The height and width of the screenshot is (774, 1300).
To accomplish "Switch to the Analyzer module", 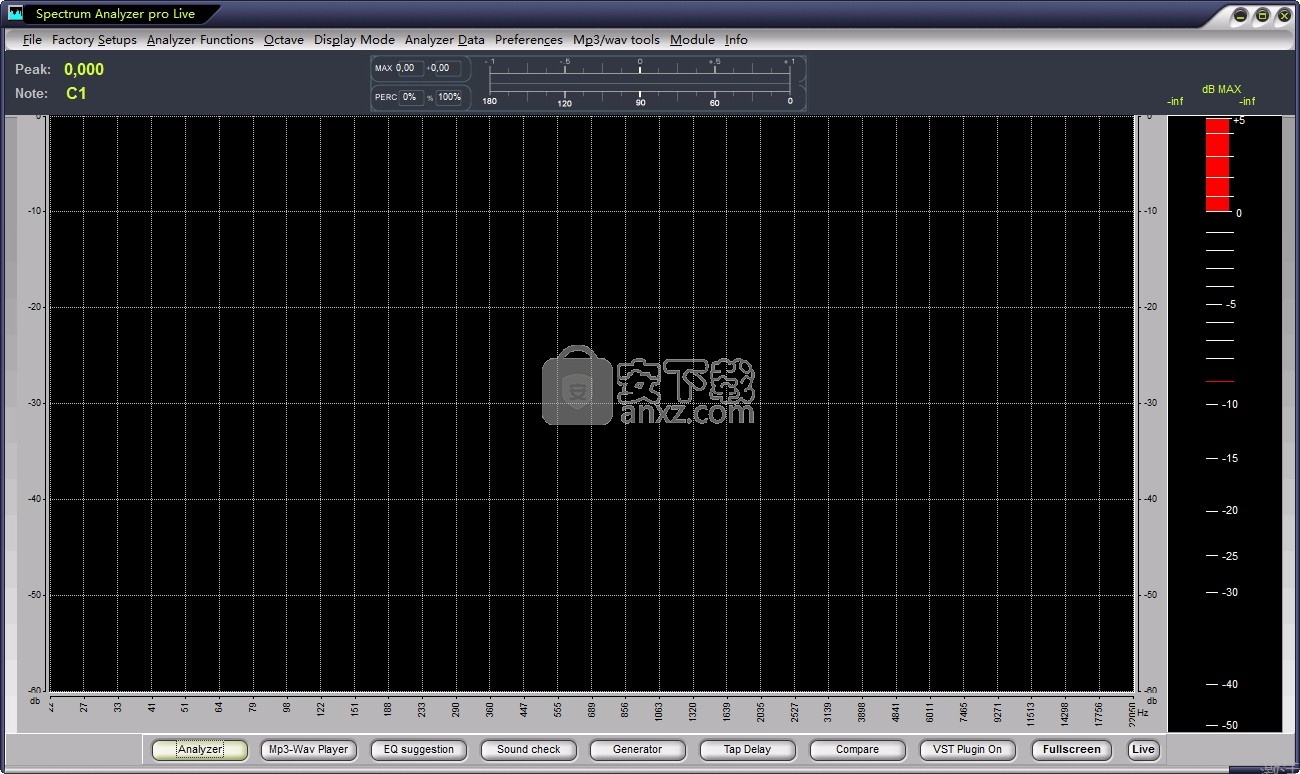I will [x=200, y=749].
